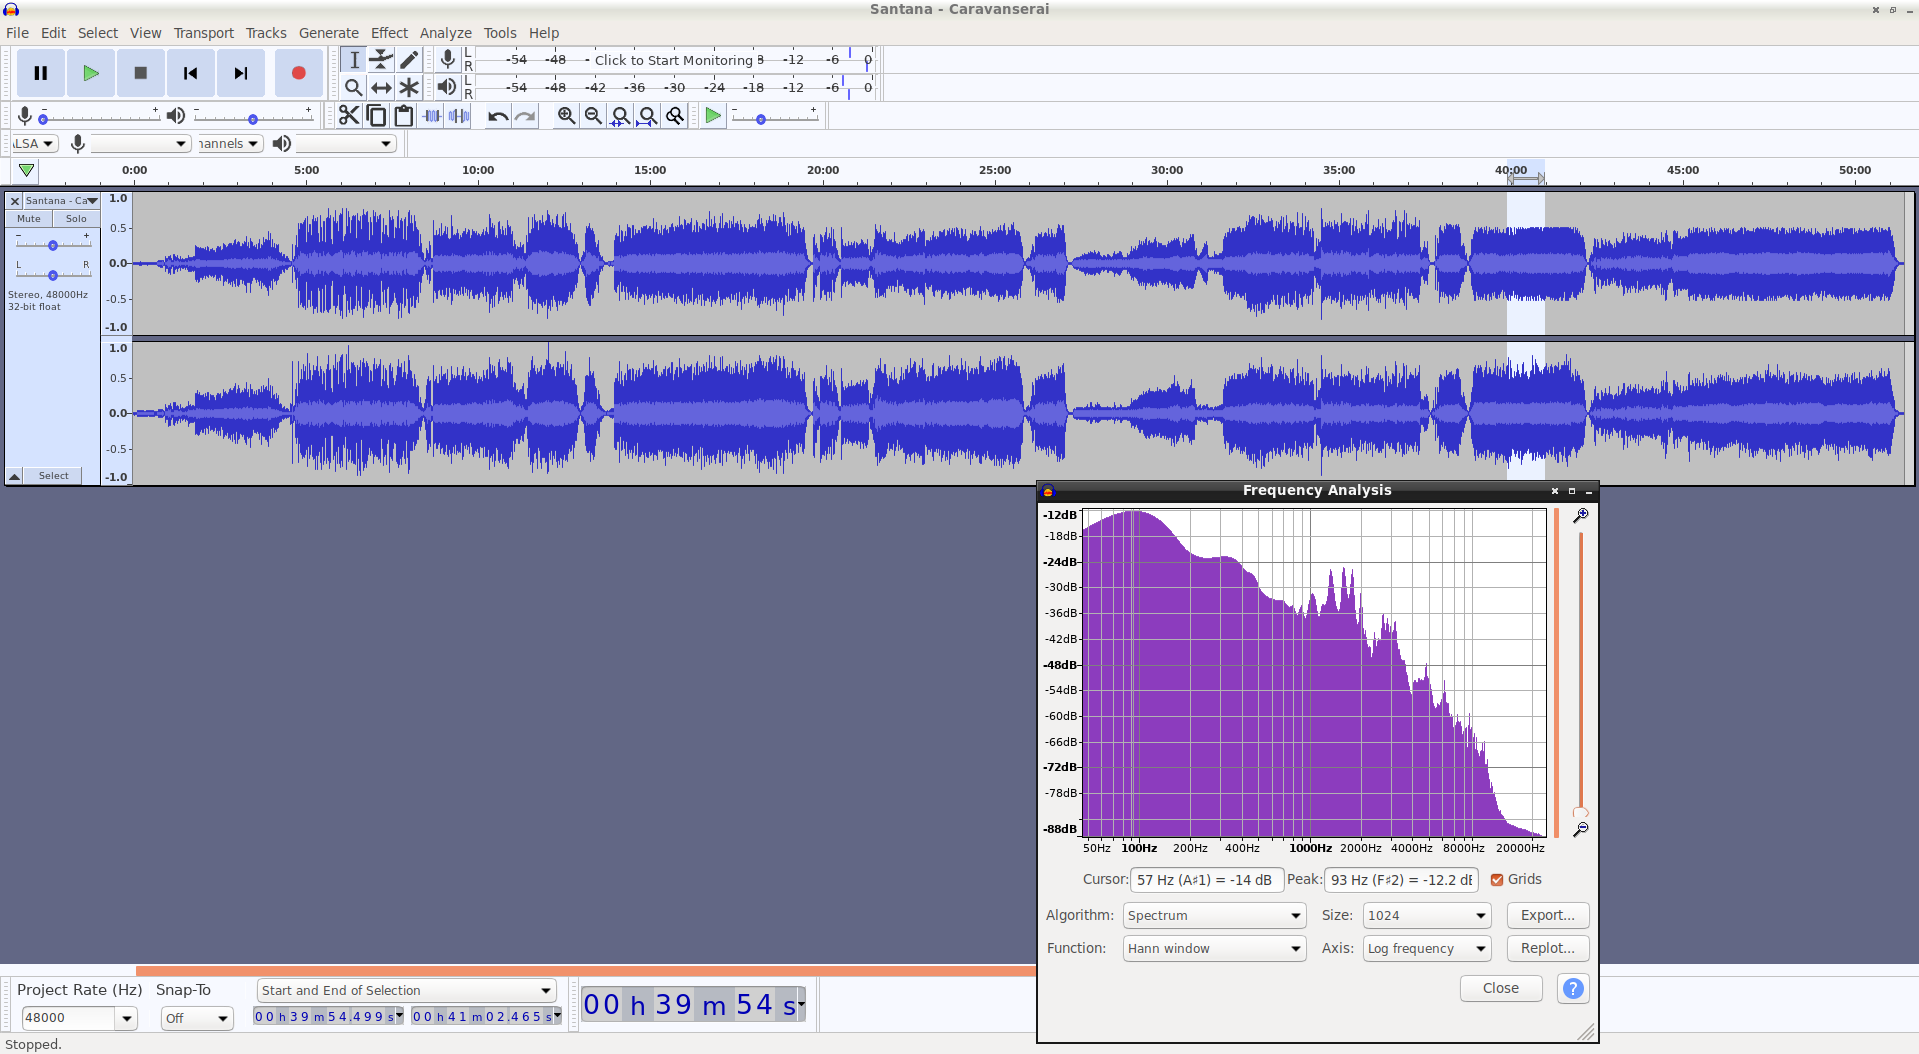Stop playback with the Stop button

click(141, 73)
